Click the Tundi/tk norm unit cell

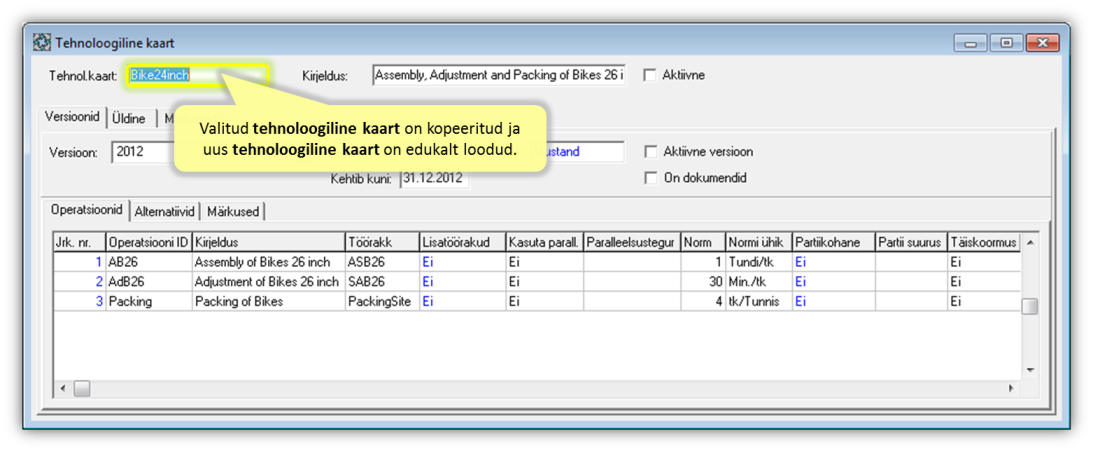758,262
